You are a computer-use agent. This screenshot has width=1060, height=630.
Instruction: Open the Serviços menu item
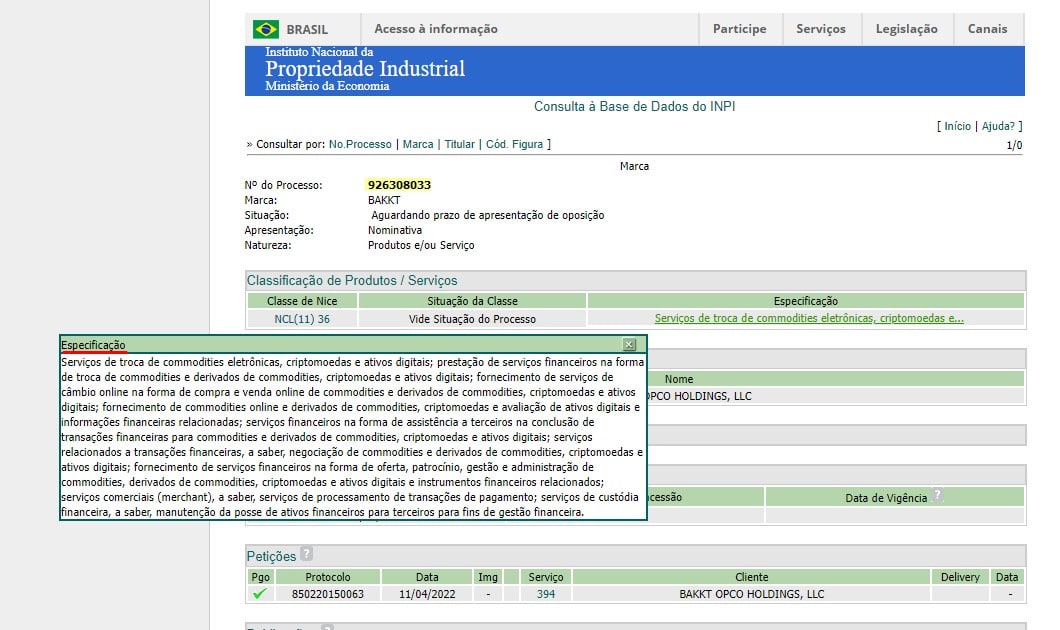point(821,29)
